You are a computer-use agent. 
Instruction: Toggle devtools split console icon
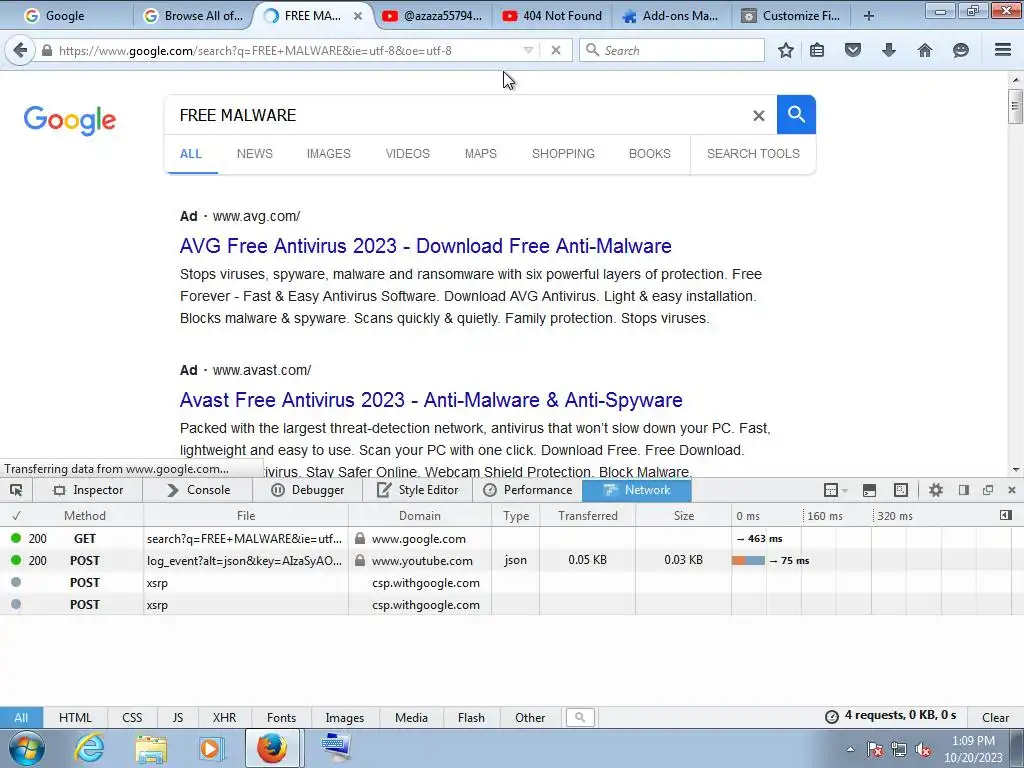869,490
